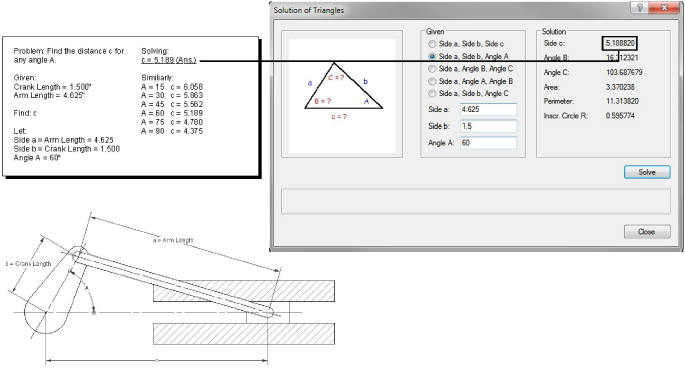Click 'Arm Length = 4.625"' given text
The width and height of the screenshot is (685, 369).
tap(49, 96)
